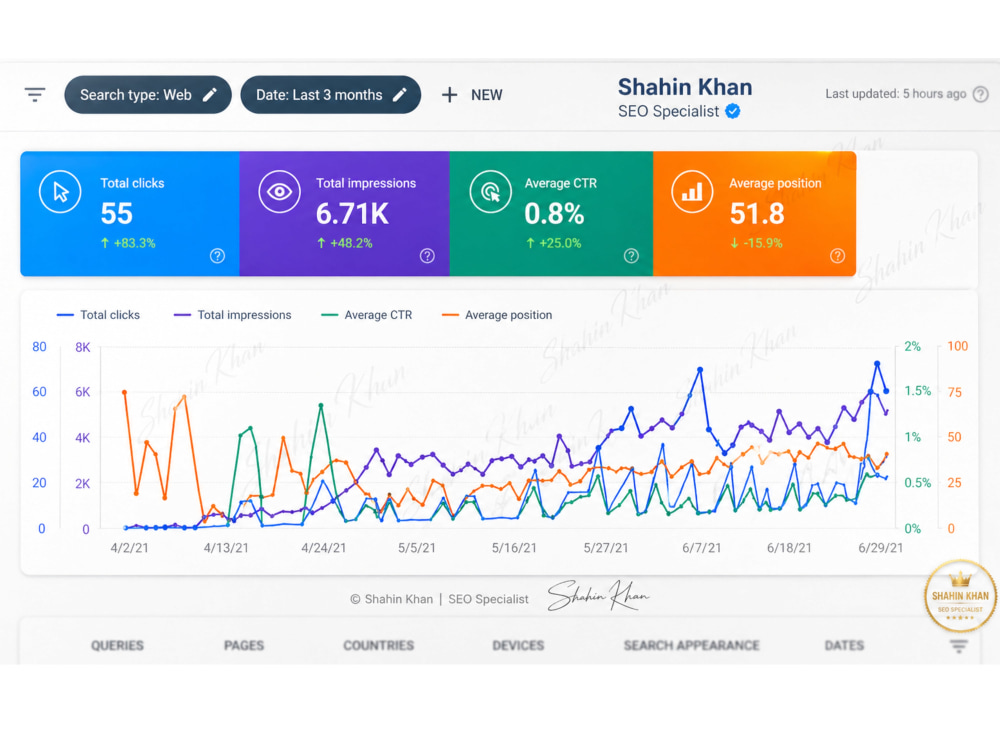Switch to the PAGES tab
The image size is (1000, 750).
(x=244, y=645)
